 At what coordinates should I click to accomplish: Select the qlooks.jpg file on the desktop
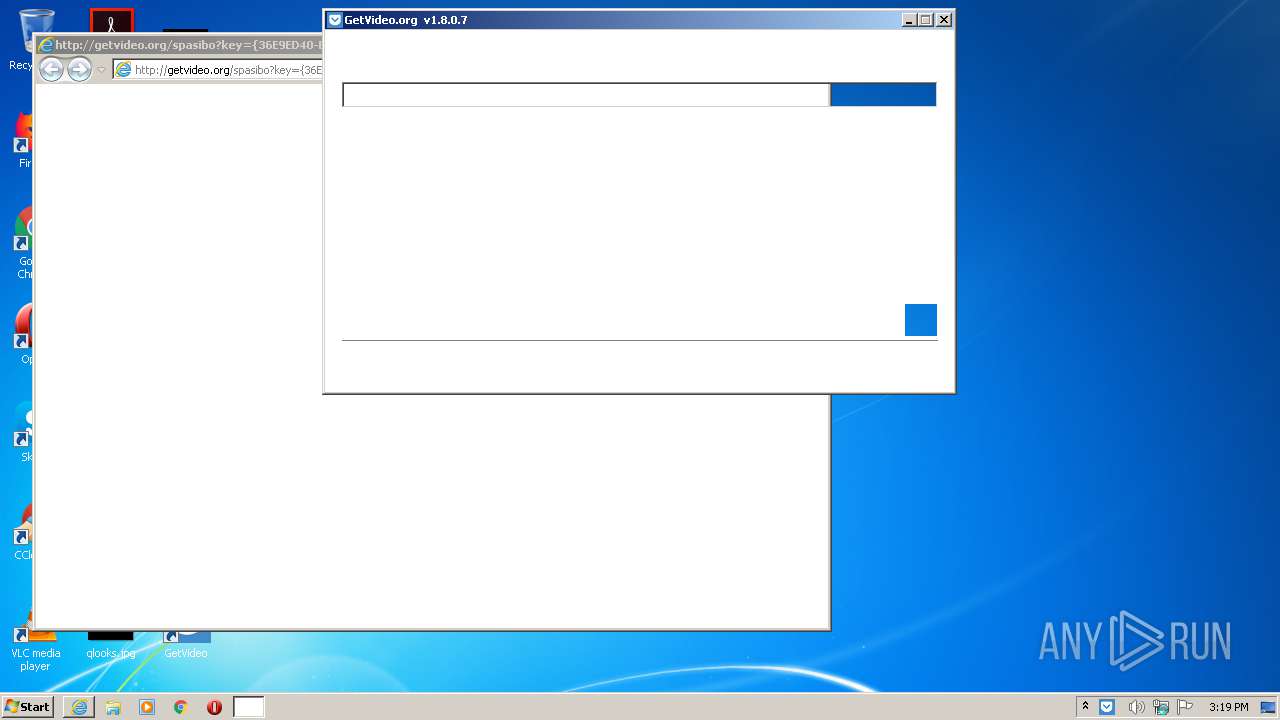click(x=110, y=645)
